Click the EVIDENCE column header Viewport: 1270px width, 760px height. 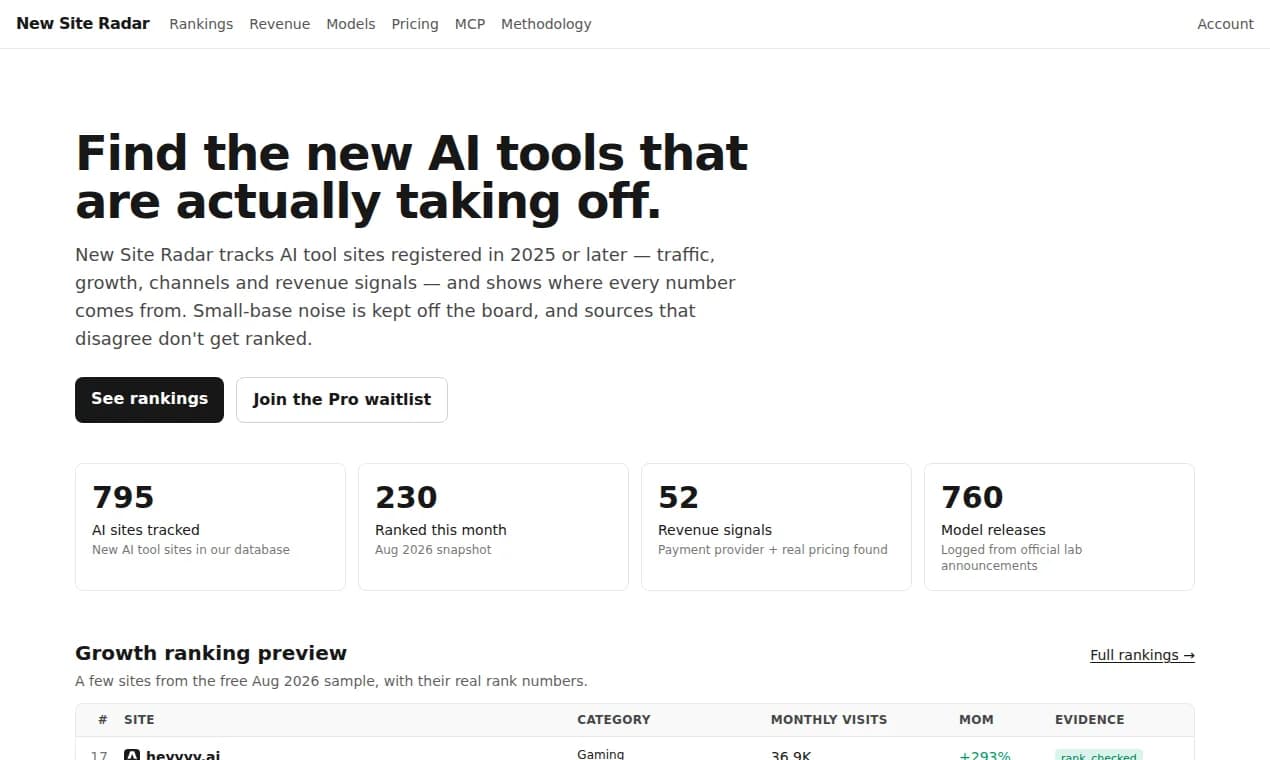coord(1090,720)
